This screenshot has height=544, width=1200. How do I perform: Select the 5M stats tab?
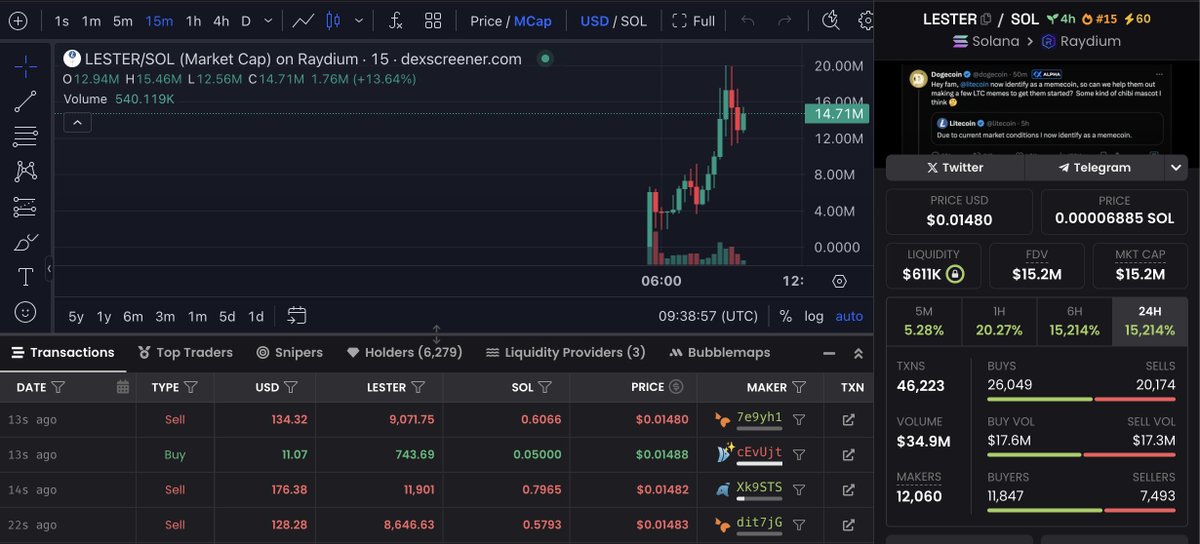(924, 321)
